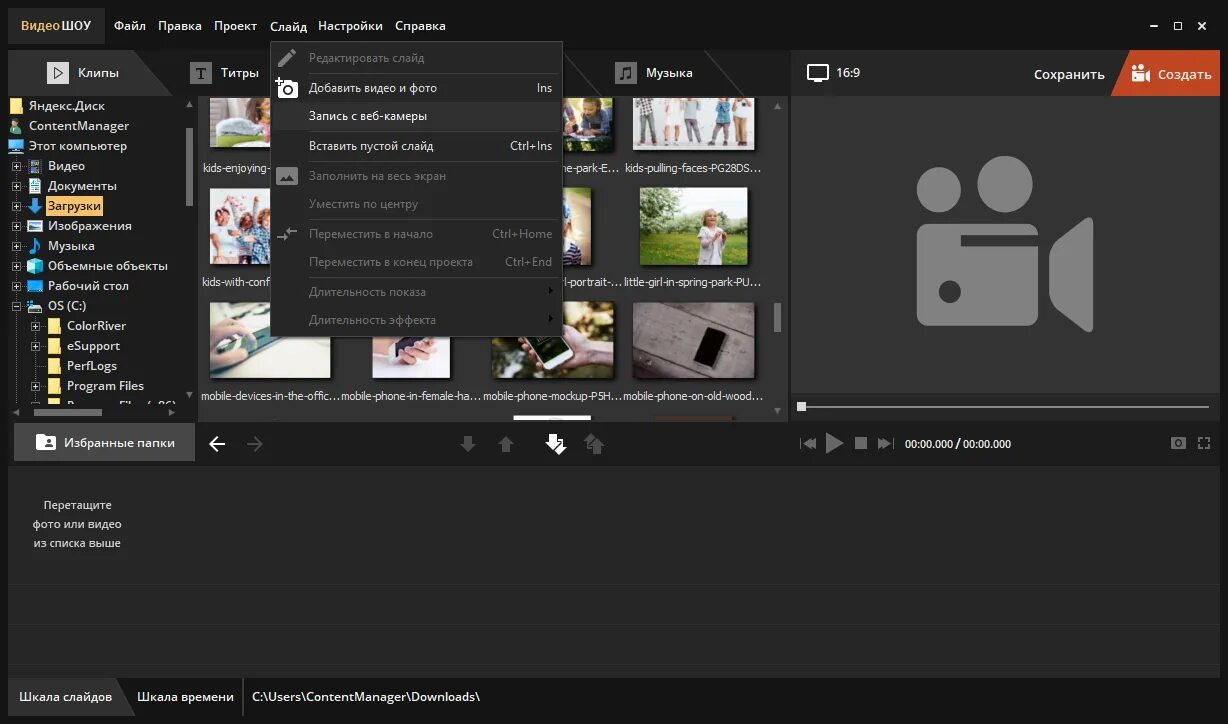The image size is (1228, 724).
Task: Click the remove-all-from-project icon
Action: pyautogui.click(x=595, y=444)
